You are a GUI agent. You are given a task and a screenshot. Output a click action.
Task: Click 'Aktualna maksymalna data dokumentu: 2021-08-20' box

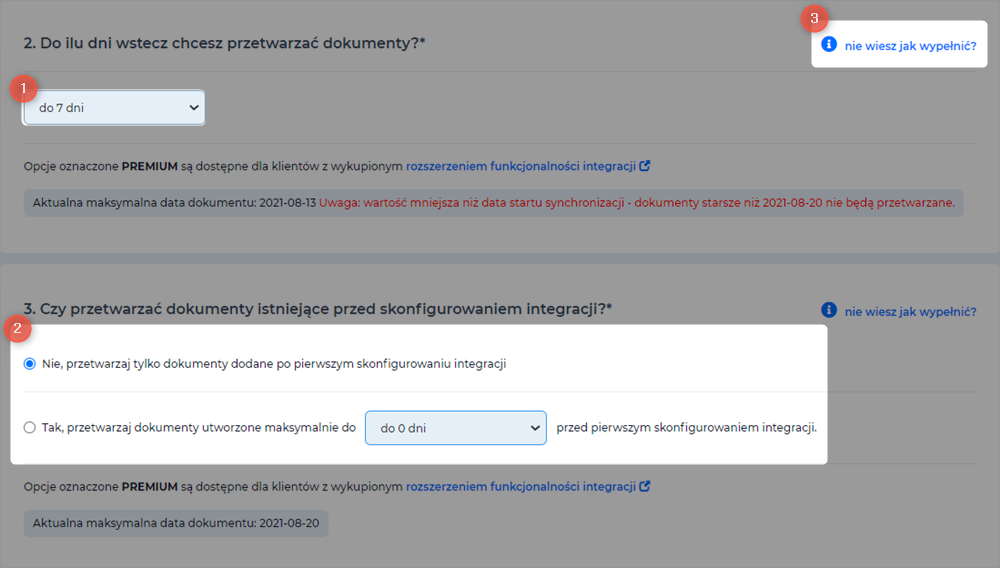pyautogui.click(x=176, y=523)
